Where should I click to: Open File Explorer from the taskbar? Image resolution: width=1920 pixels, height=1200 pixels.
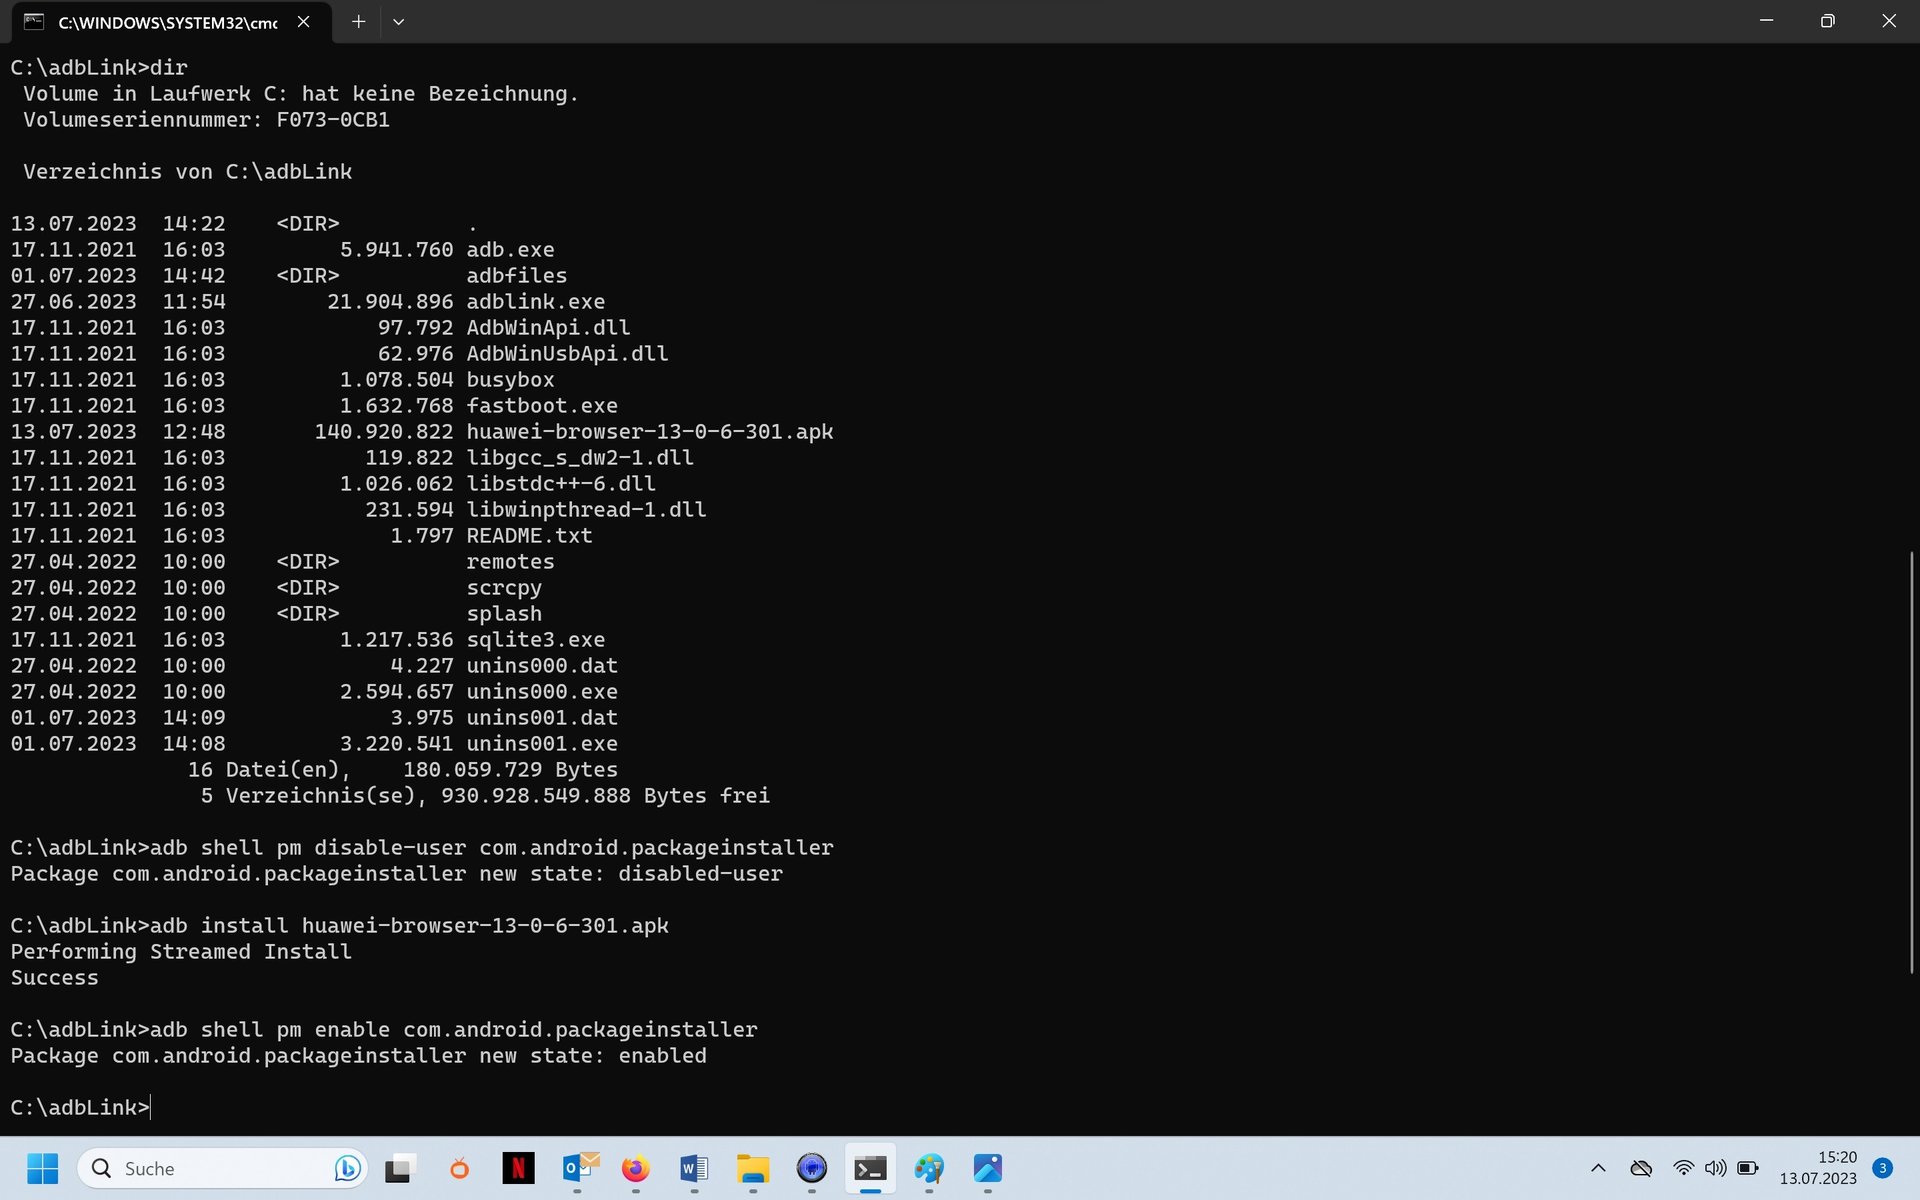(x=752, y=1168)
